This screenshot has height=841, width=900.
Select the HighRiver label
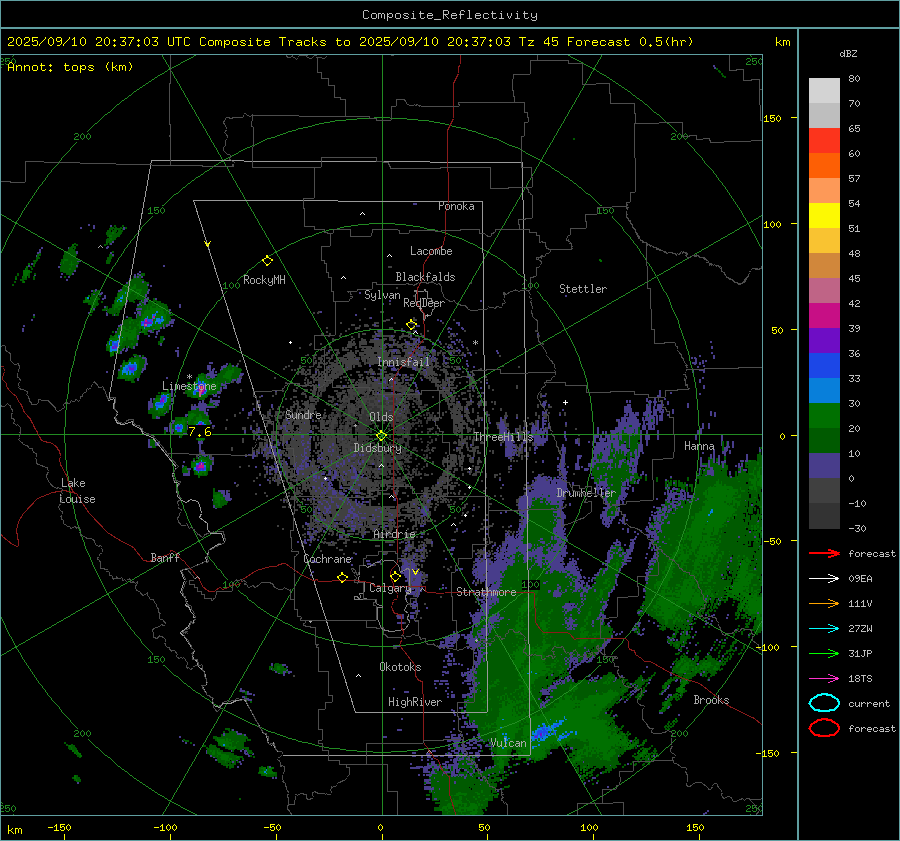415,702
